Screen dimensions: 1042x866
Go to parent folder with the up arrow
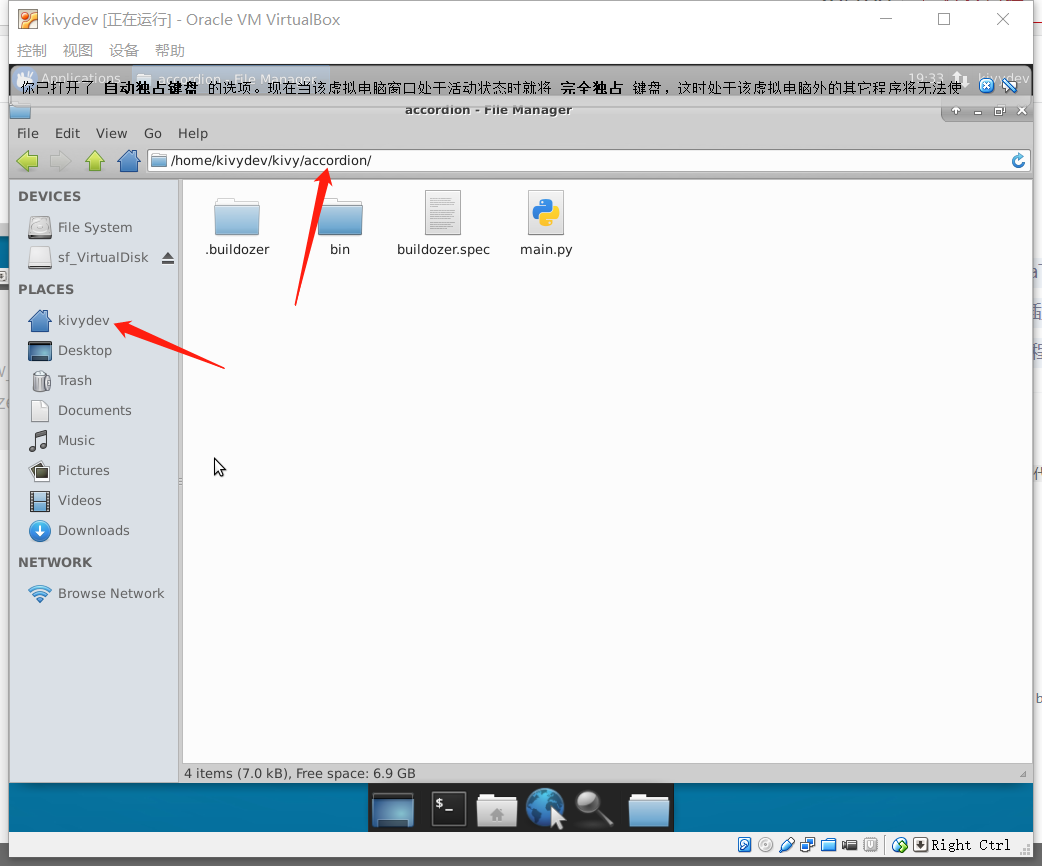point(95,160)
